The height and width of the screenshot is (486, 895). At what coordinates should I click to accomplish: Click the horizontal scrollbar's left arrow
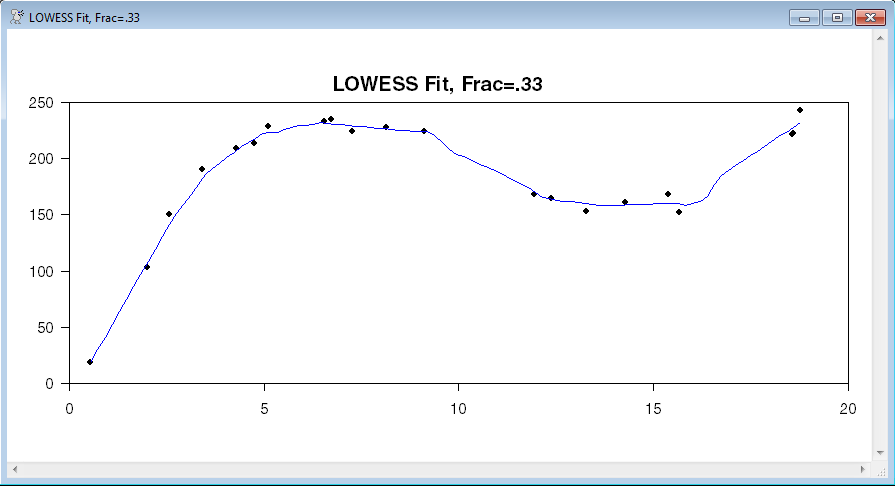tap(15, 469)
